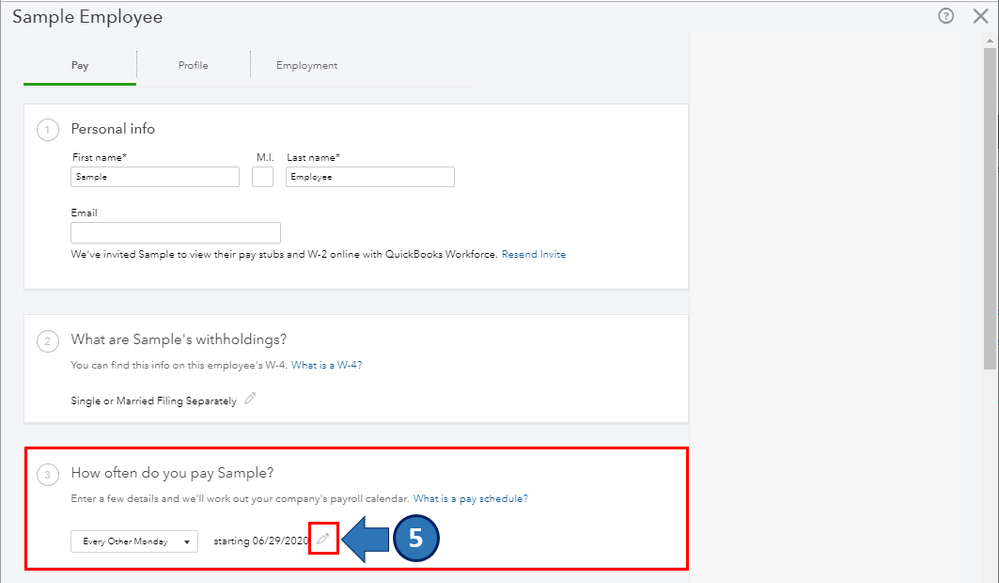
Task: Close the Sample Employee window
Action: [x=980, y=16]
